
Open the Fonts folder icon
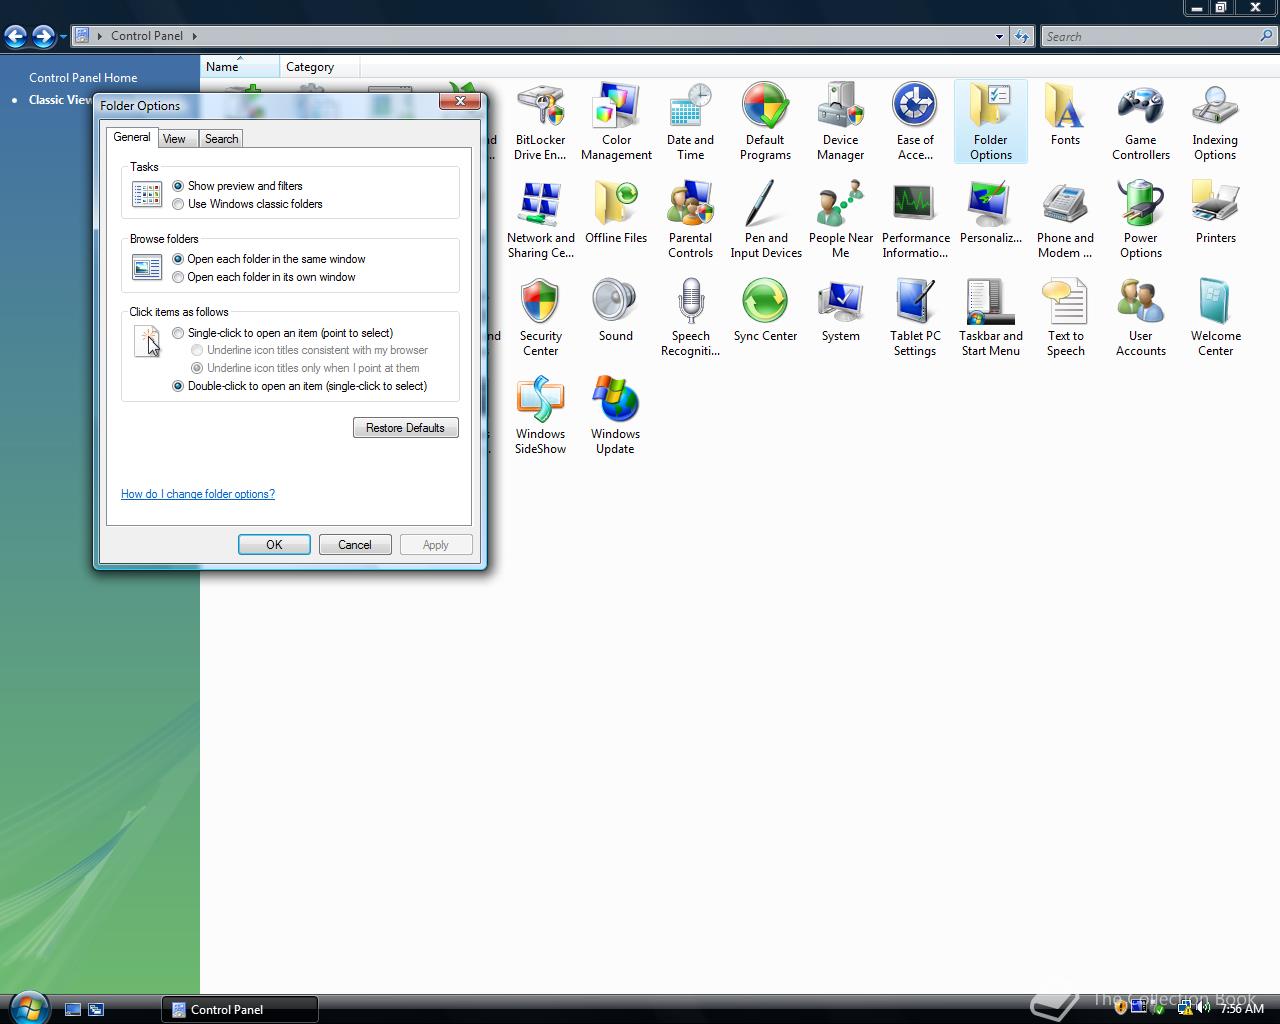[1065, 115]
